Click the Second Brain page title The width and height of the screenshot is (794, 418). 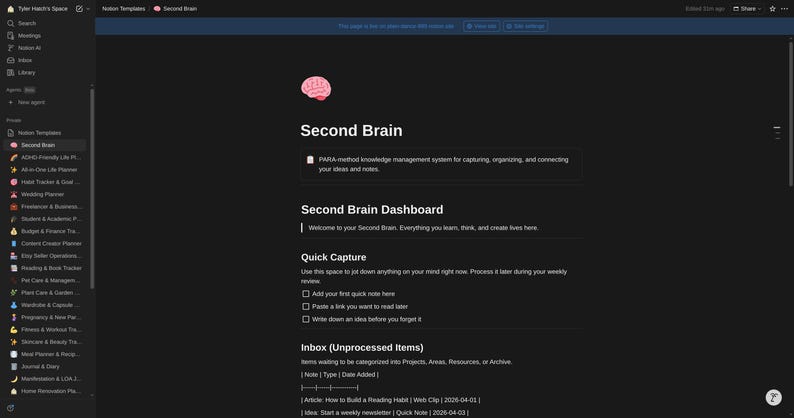[351, 131]
